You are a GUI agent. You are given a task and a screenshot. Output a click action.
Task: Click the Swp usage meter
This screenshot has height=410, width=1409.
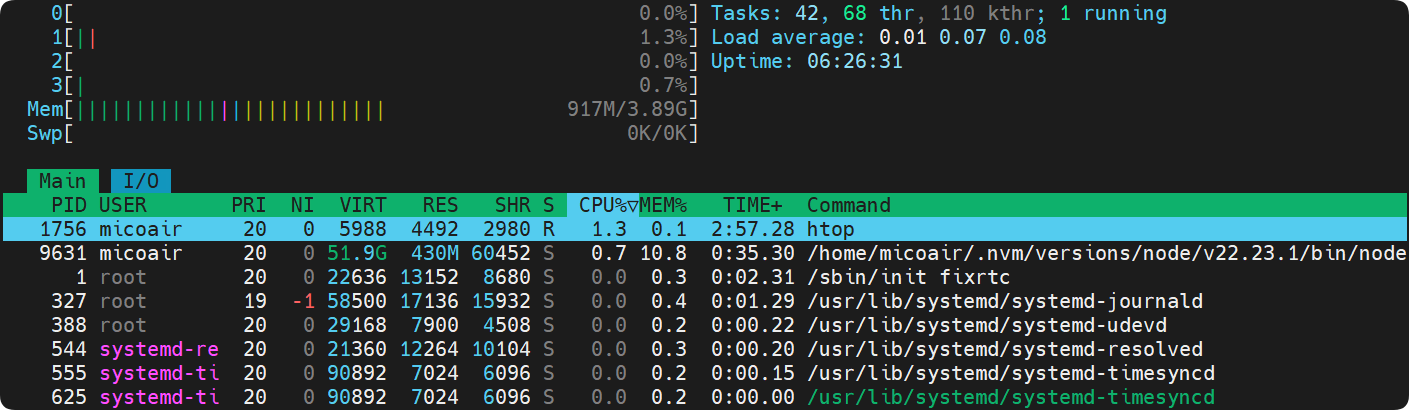tap(362, 133)
